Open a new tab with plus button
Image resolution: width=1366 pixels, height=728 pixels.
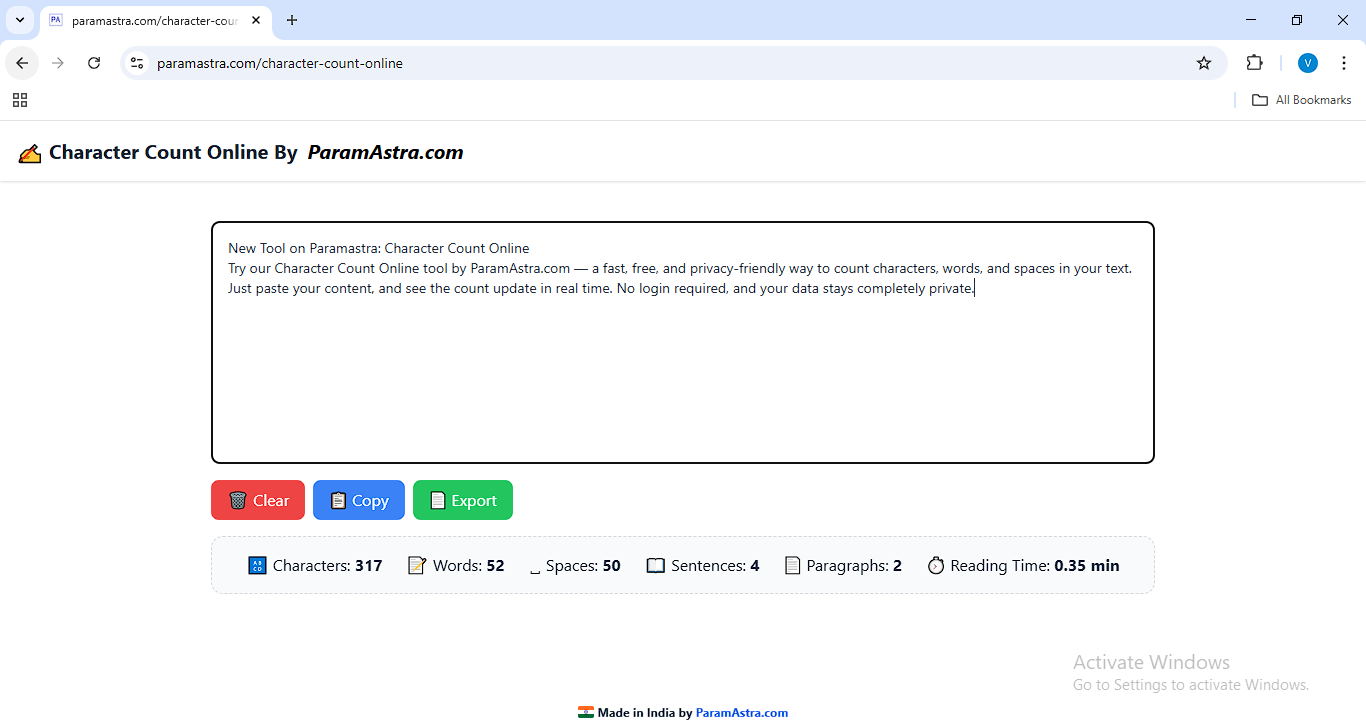[x=292, y=20]
